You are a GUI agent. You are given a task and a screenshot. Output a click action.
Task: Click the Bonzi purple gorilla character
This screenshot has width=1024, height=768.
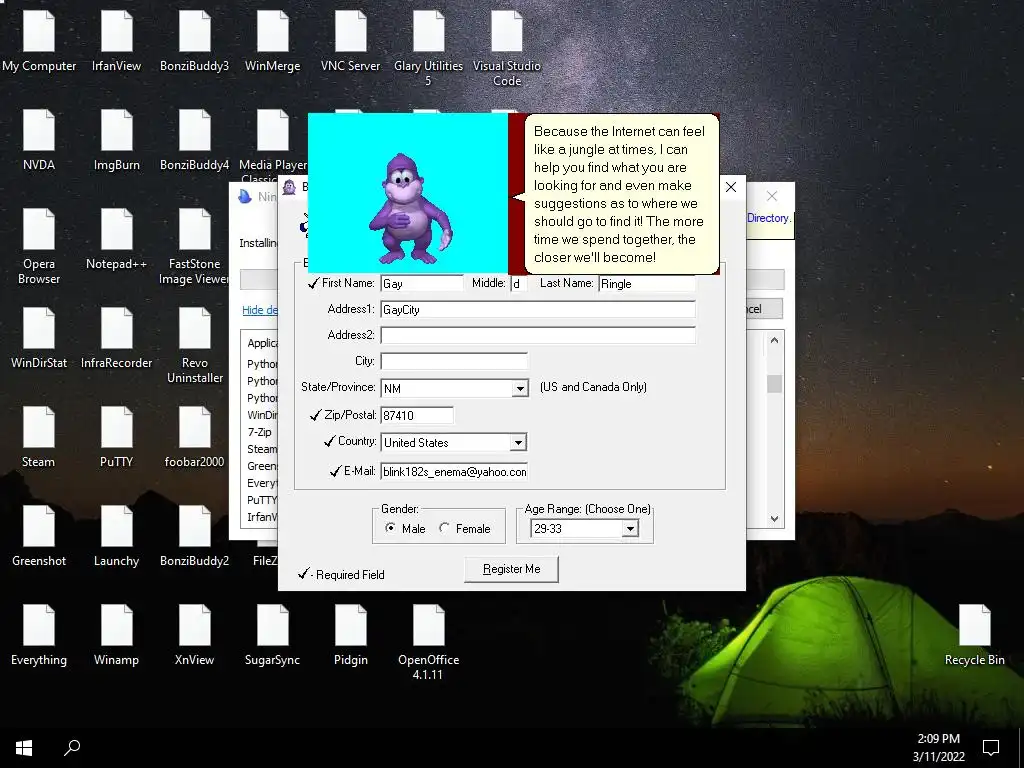tap(409, 208)
